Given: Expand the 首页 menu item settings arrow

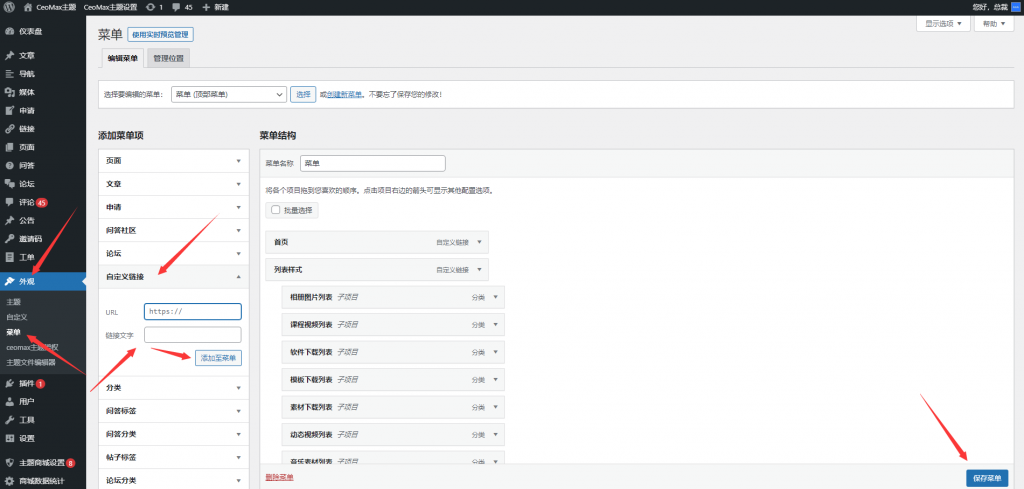Looking at the screenshot, I should (x=480, y=242).
